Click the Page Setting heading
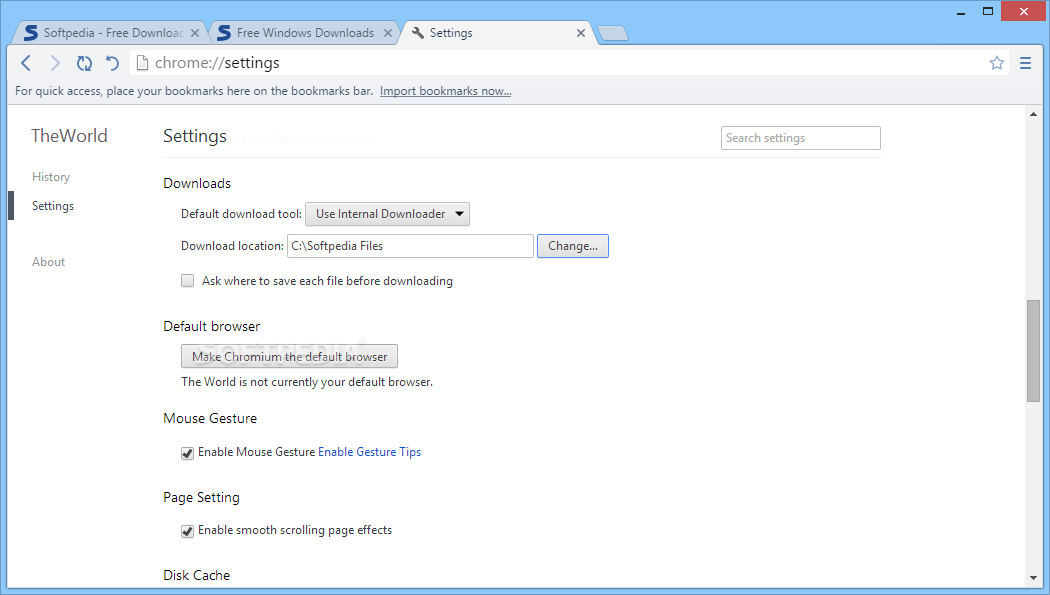The image size is (1050, 595). click(202, 497)
